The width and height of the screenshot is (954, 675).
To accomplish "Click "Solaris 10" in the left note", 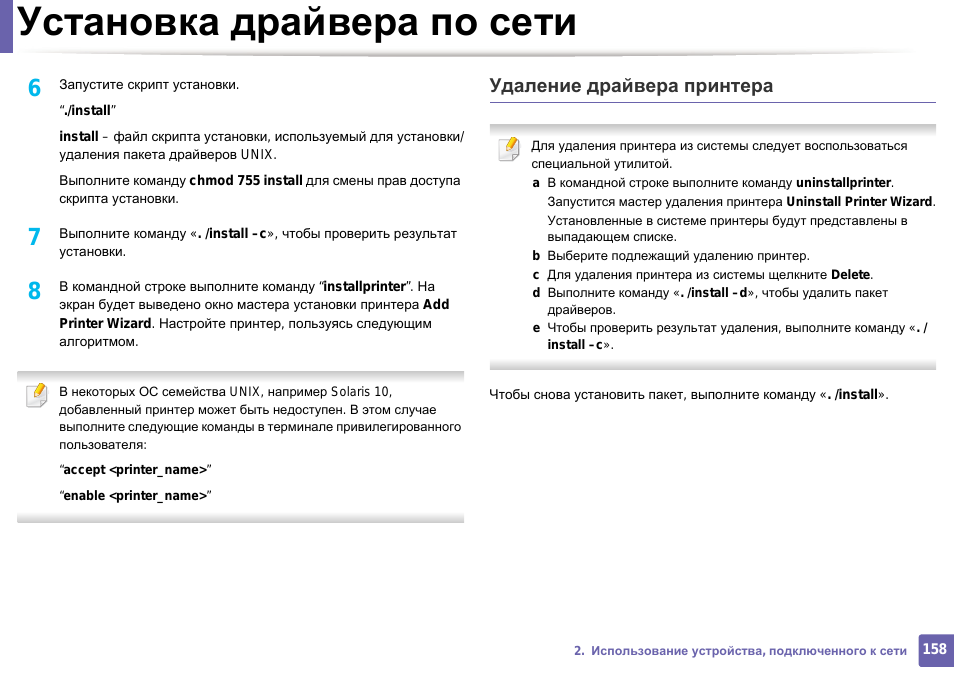I will [x=362, y=392].
